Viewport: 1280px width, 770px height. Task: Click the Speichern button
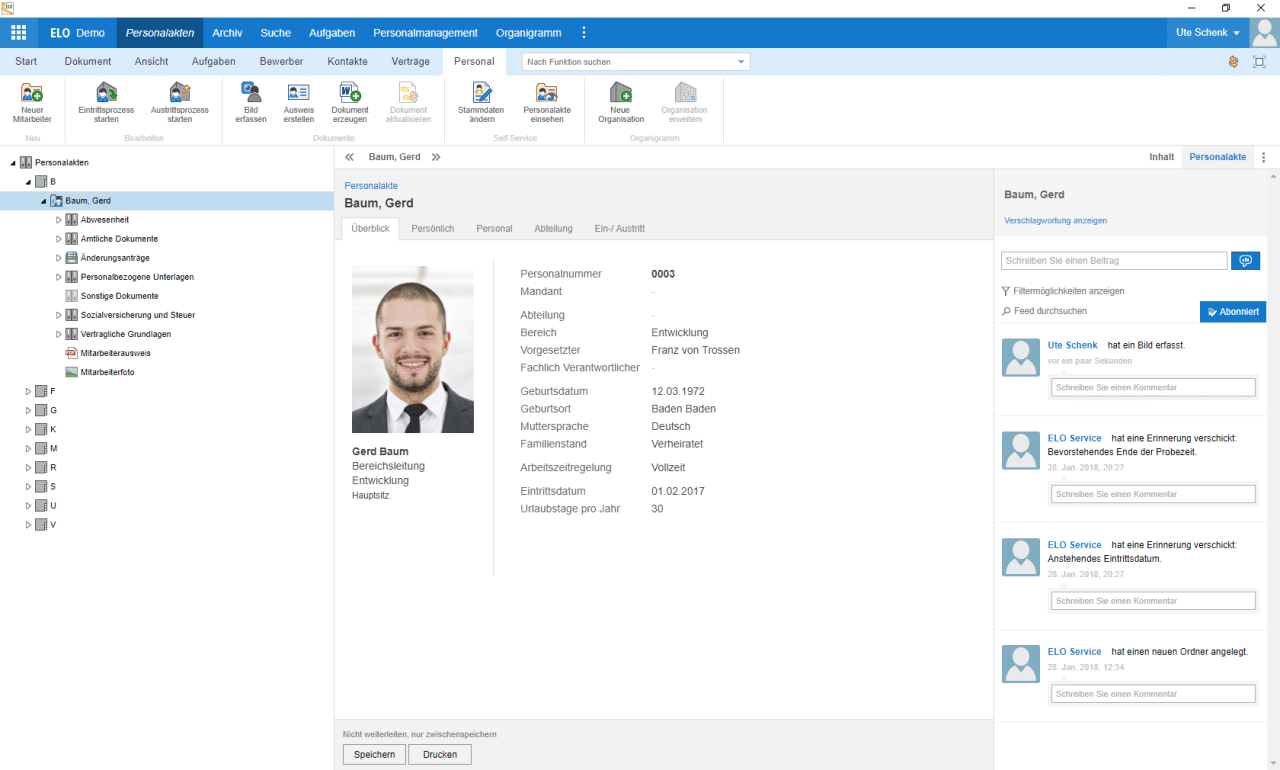(374, 755)
